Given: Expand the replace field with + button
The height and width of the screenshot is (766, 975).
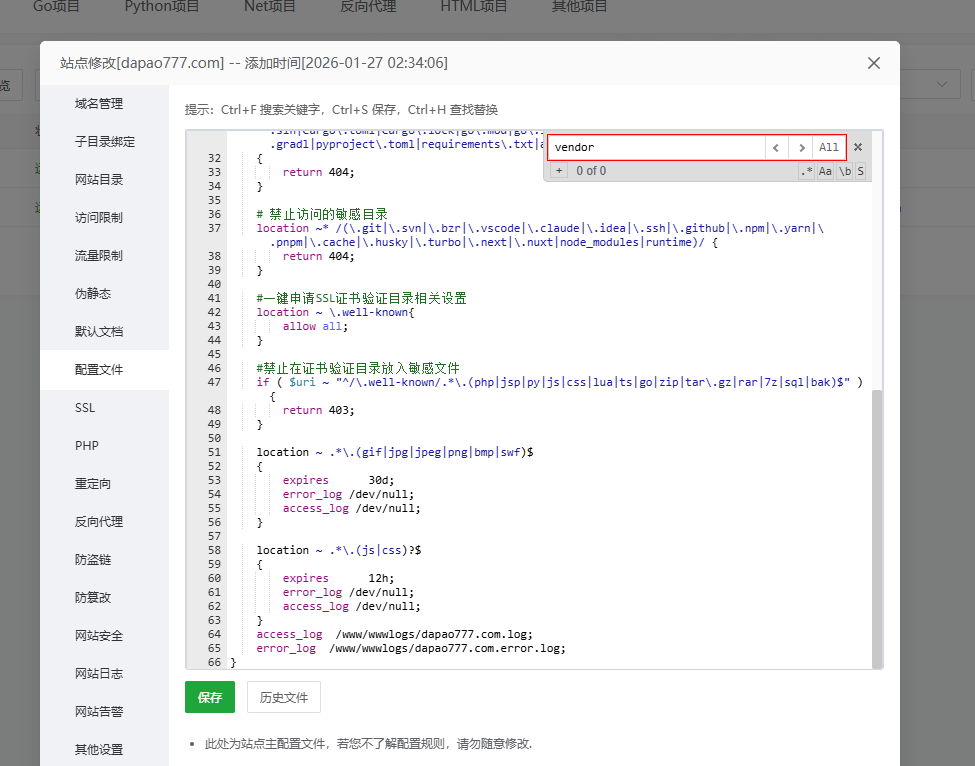Looking at the screenshot, I should [x=558, y=170].
